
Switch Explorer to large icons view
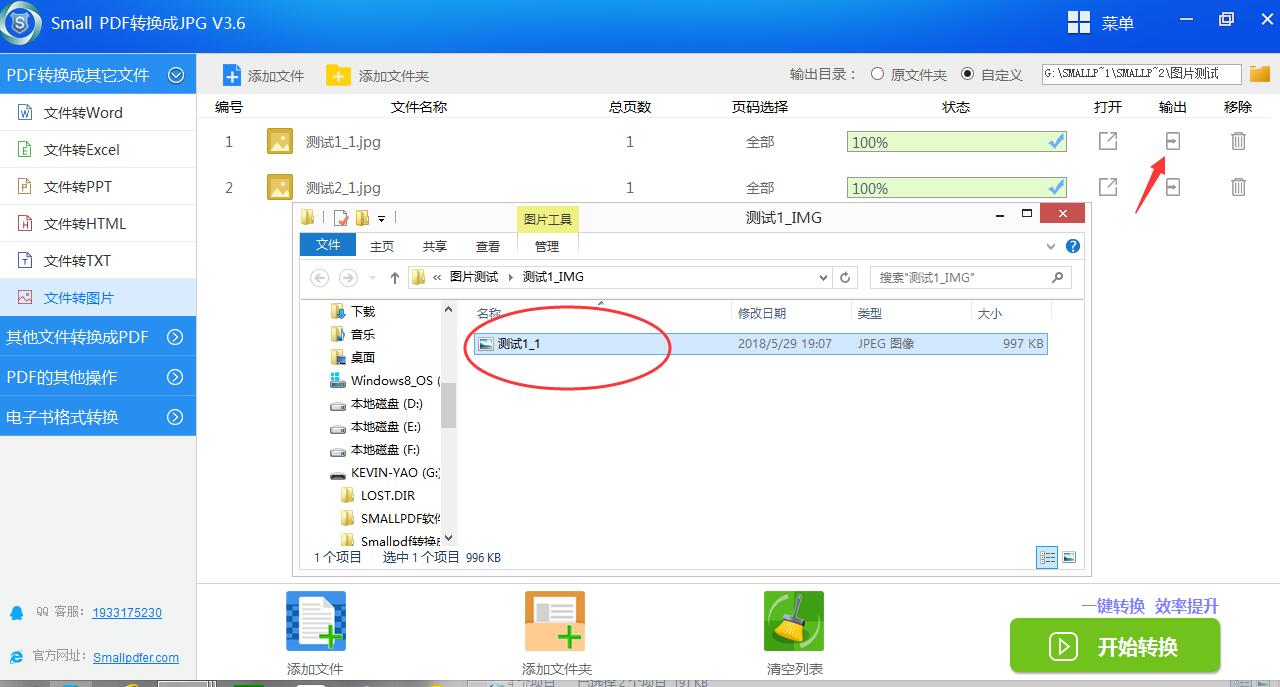coord(1069,558)
